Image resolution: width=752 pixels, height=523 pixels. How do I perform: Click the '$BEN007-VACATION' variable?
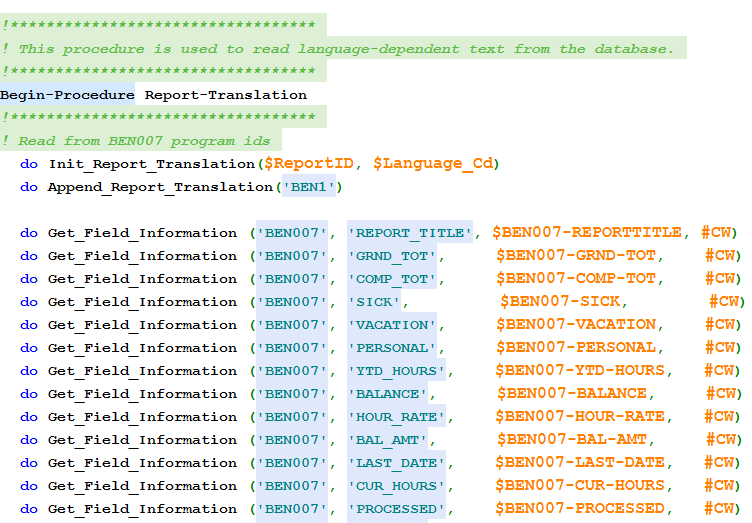(x=576, y=325)
